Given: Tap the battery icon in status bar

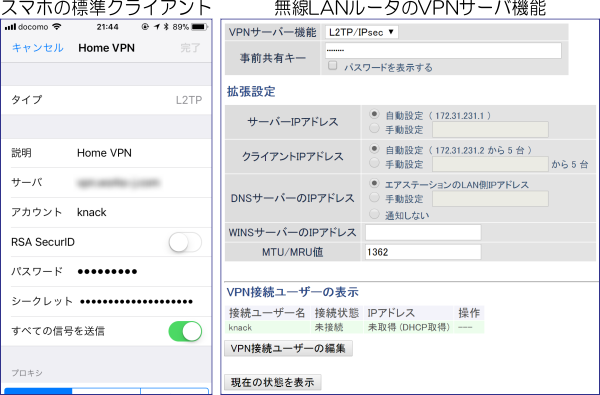Looking at the screenshot, I should coord(199,27).
